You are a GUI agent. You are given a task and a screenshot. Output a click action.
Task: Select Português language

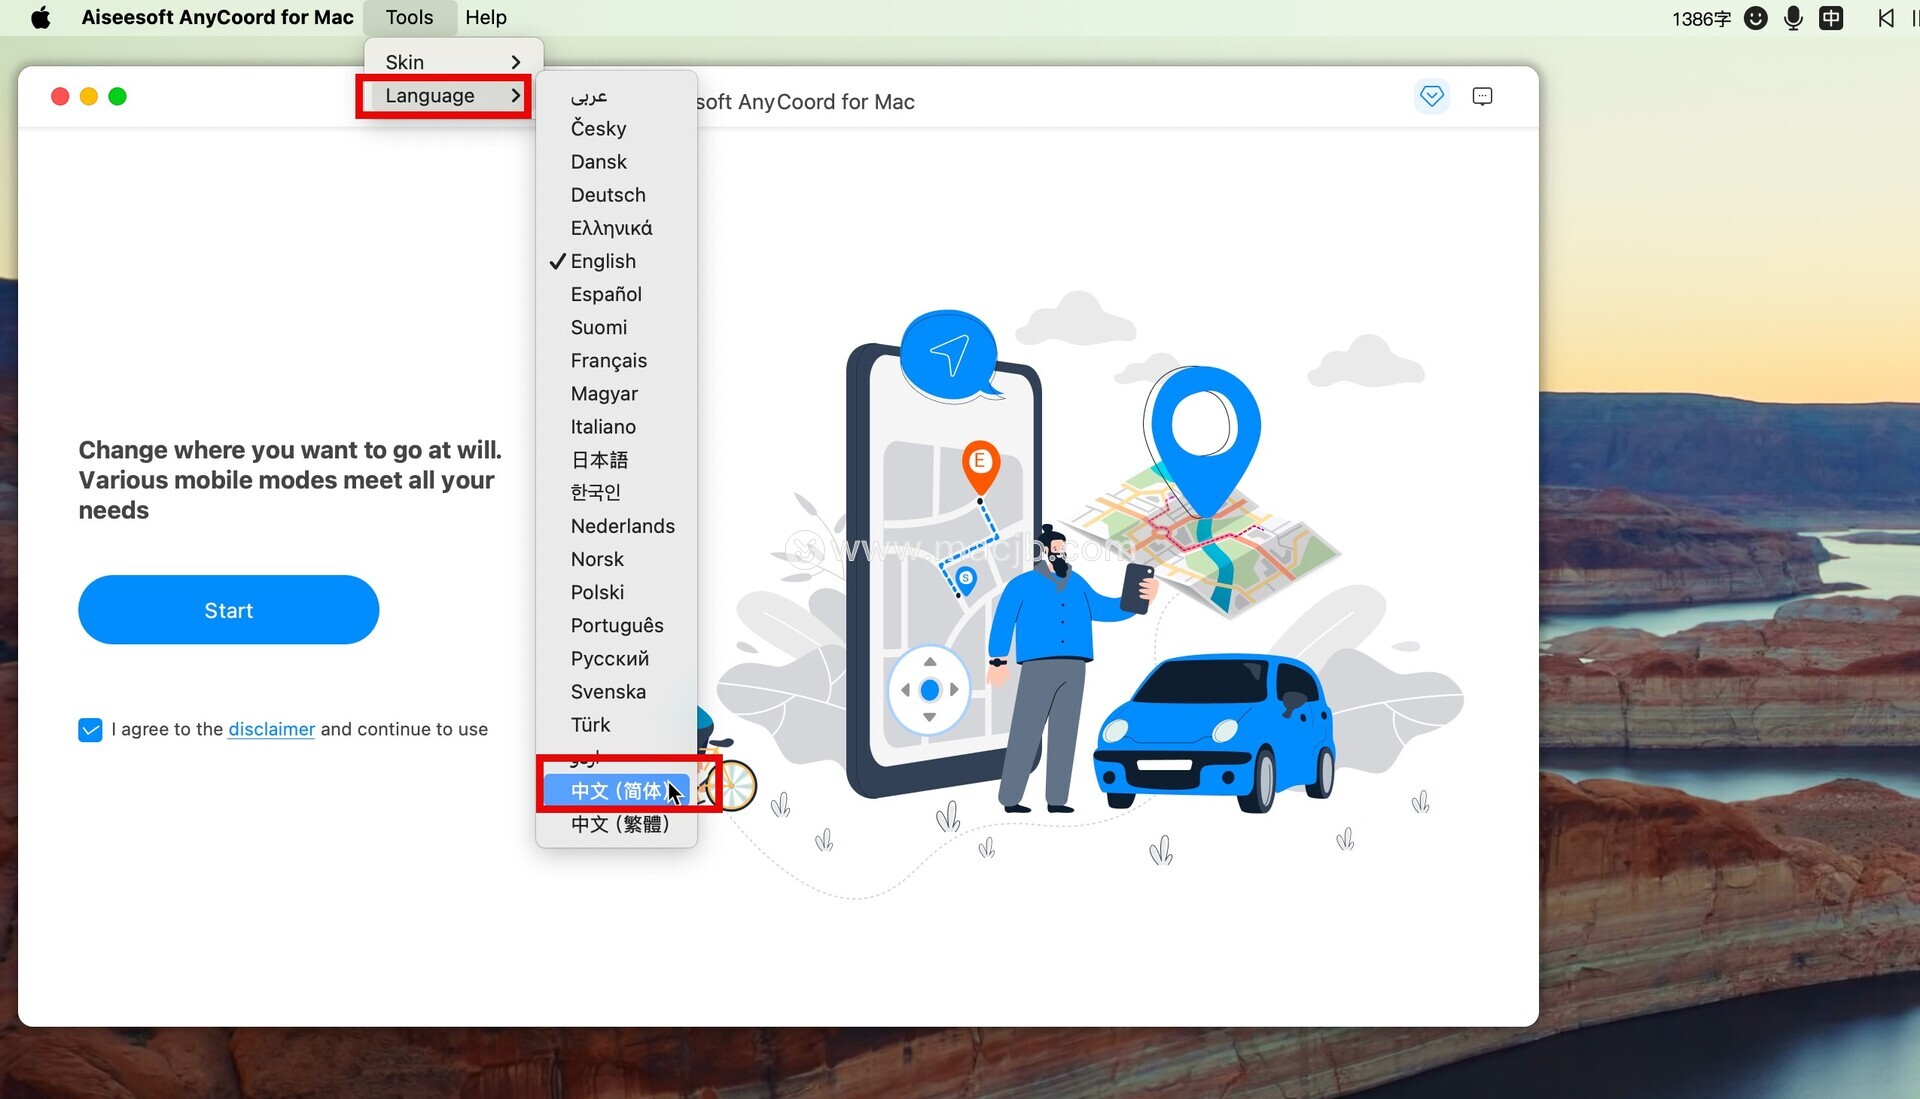pyautogui.click(x=616, y=625)
